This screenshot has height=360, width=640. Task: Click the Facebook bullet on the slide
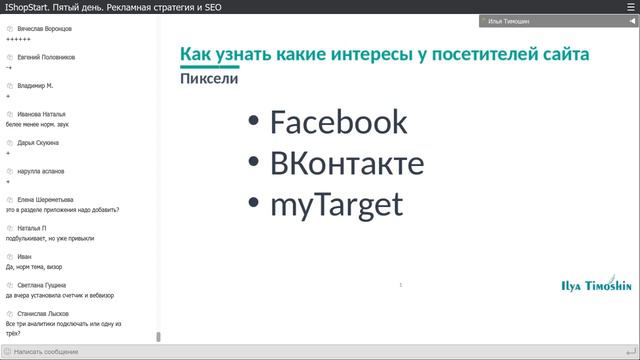coord(338,122)
